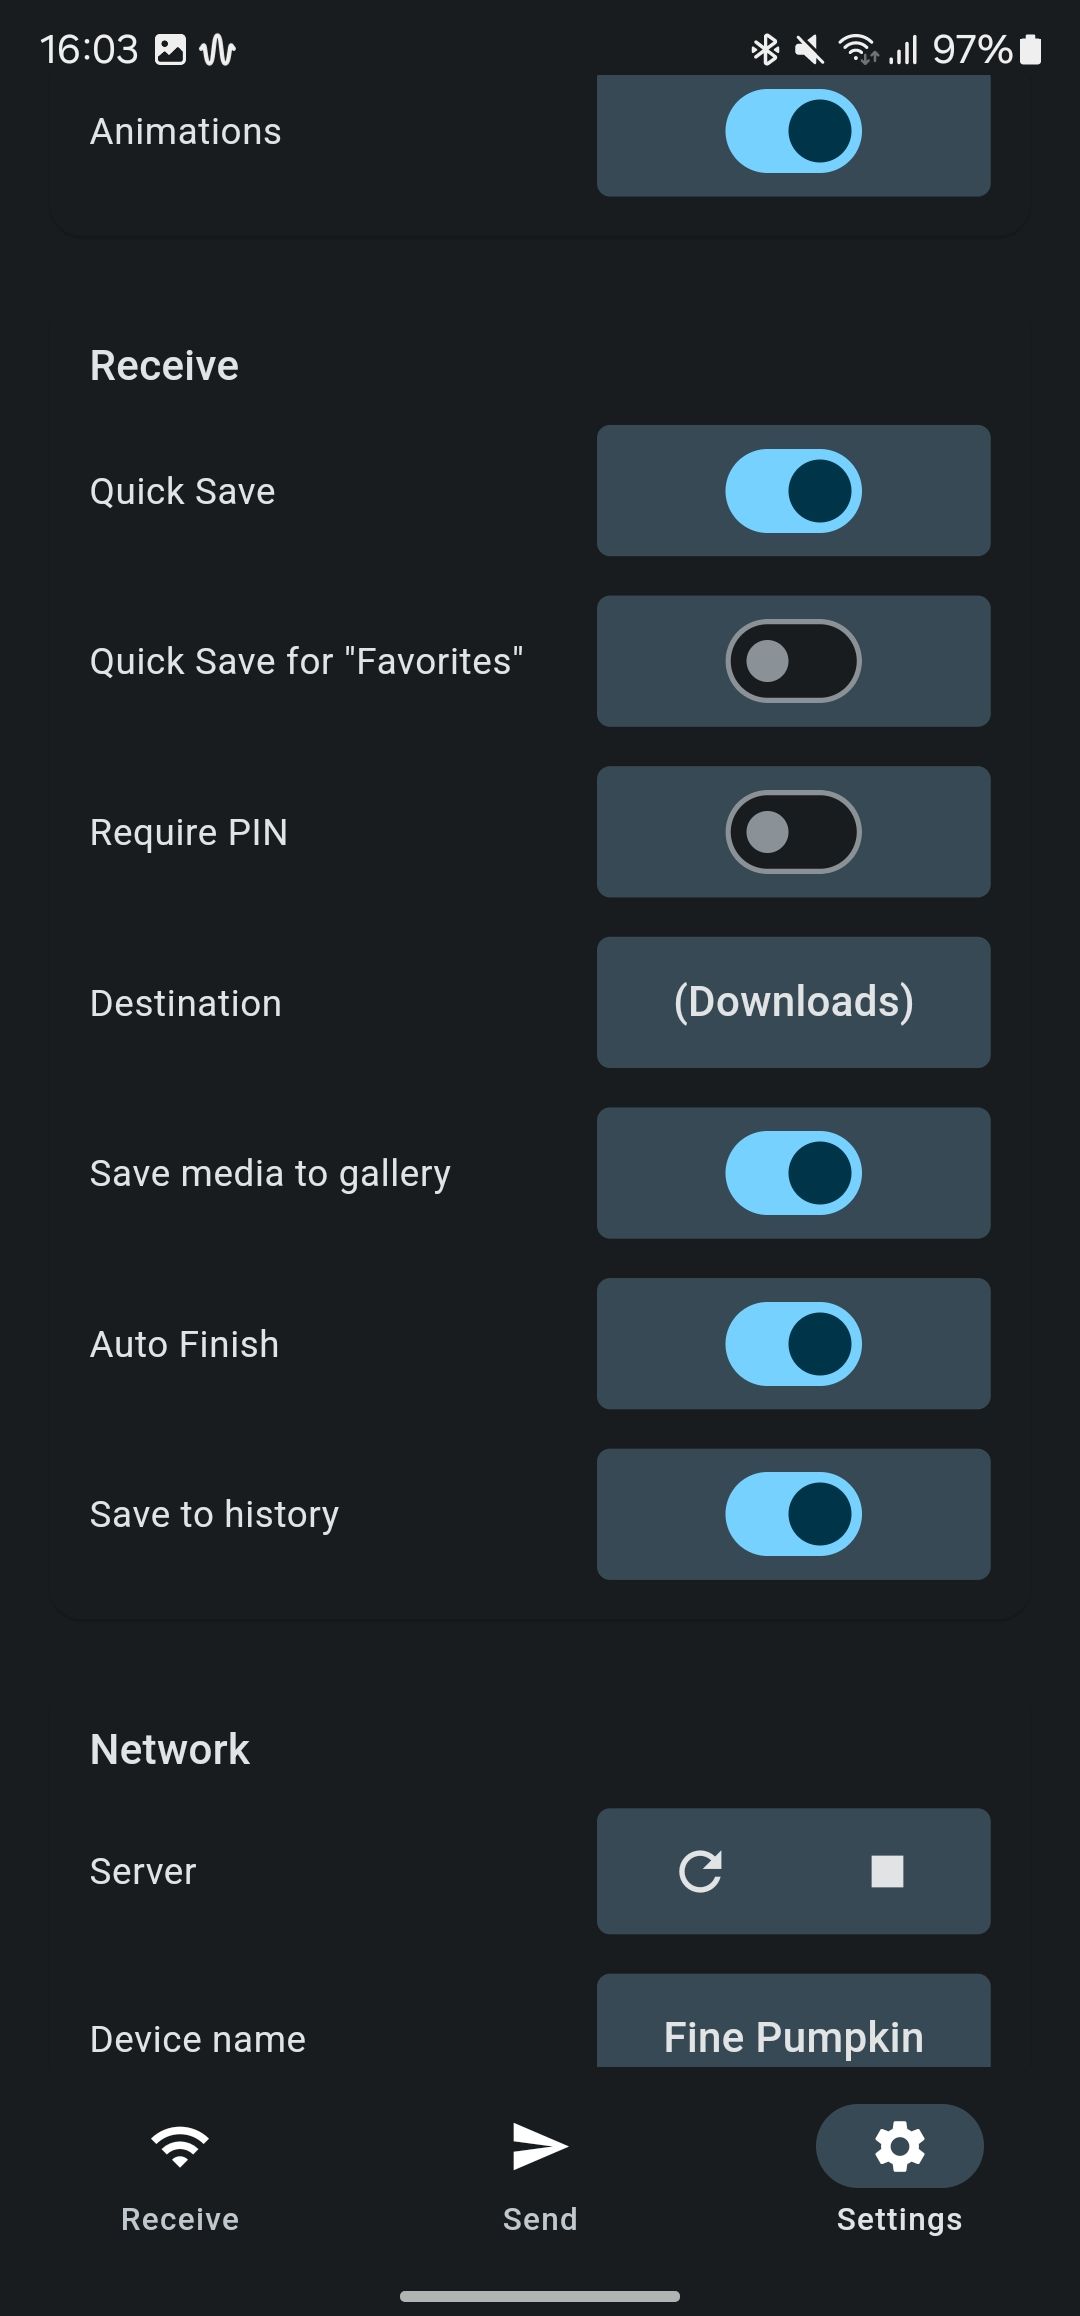Edit the Fine Pumpkin device name
This screenshot has height=2316, width=1080.
(x=794, y=2022)
